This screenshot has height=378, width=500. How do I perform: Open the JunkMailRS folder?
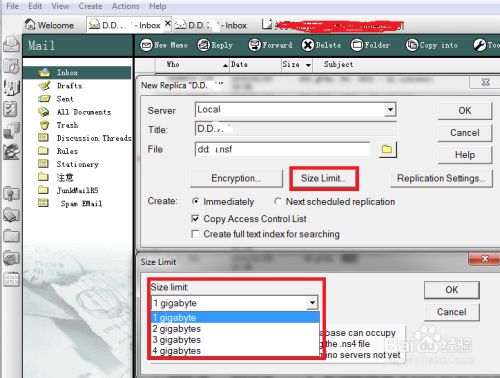point(77,190)
